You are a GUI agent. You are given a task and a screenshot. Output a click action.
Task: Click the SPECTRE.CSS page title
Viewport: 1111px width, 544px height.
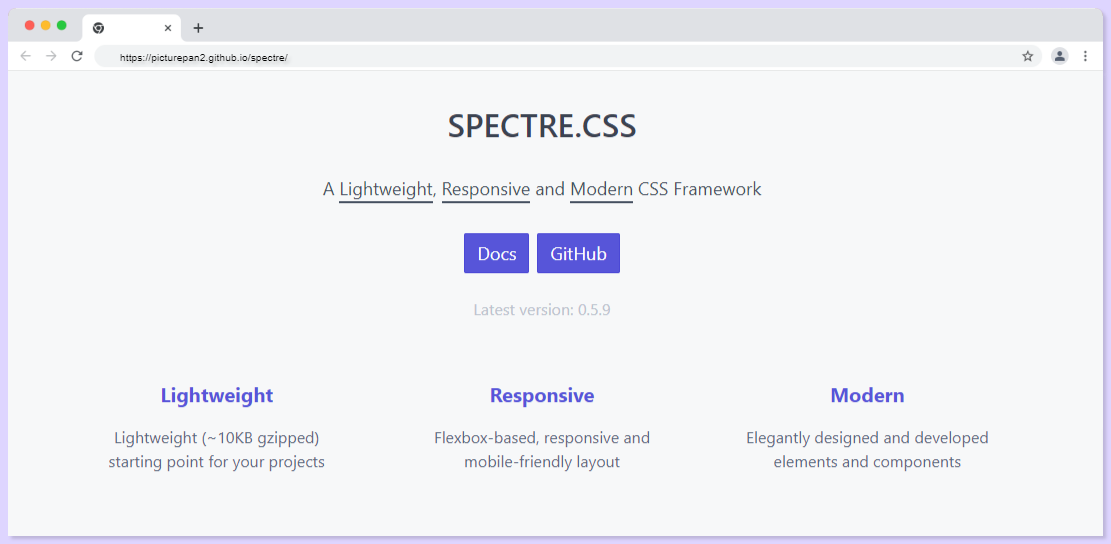(542, 127)
